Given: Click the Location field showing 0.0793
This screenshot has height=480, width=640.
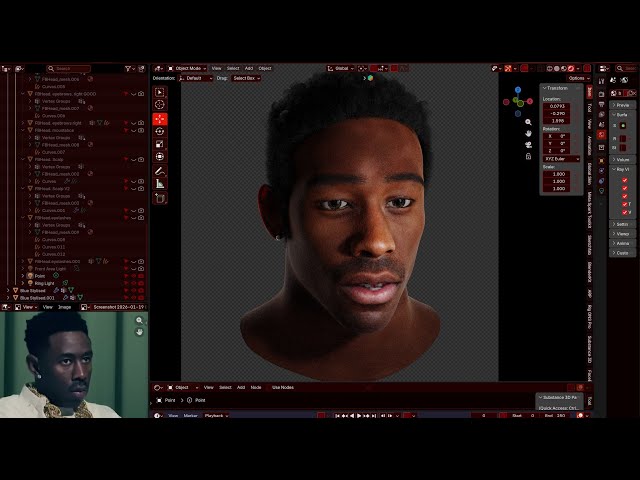Looking at the screenshot, I should coord(557,107).
